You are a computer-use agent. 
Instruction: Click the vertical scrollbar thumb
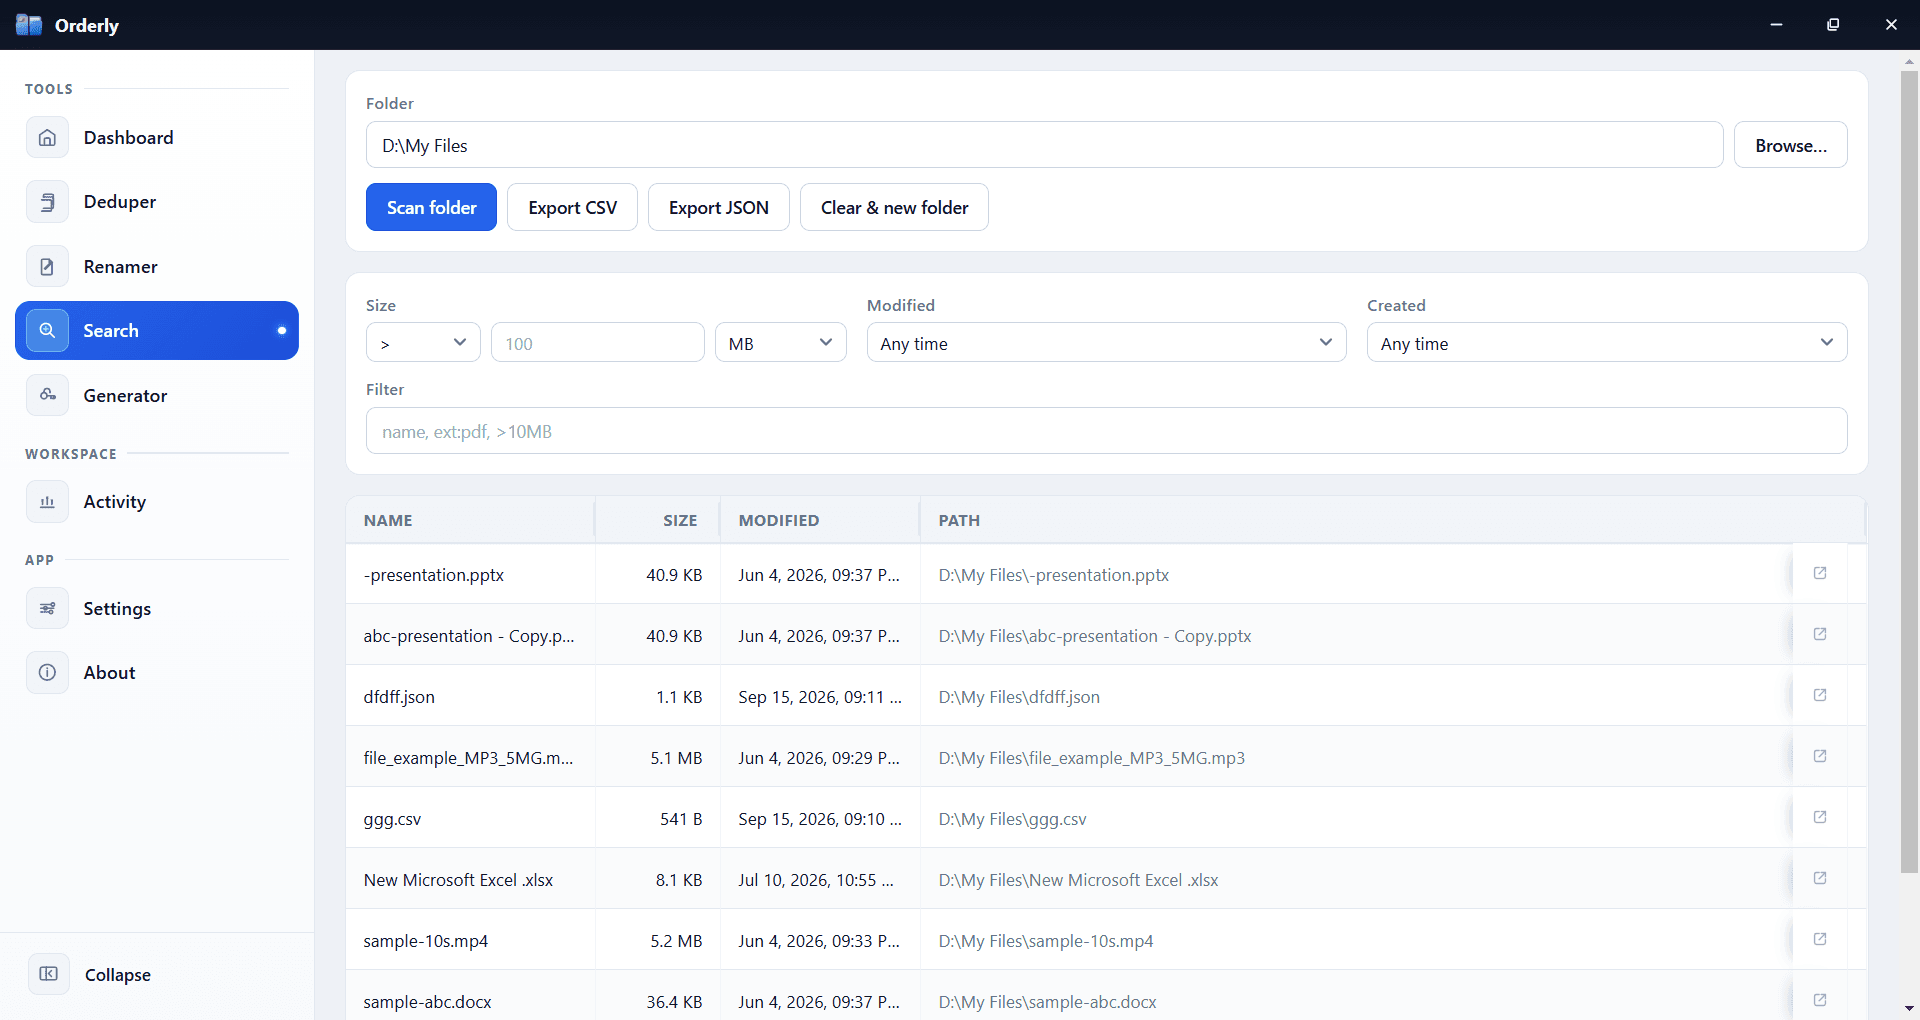point(1909,472)
